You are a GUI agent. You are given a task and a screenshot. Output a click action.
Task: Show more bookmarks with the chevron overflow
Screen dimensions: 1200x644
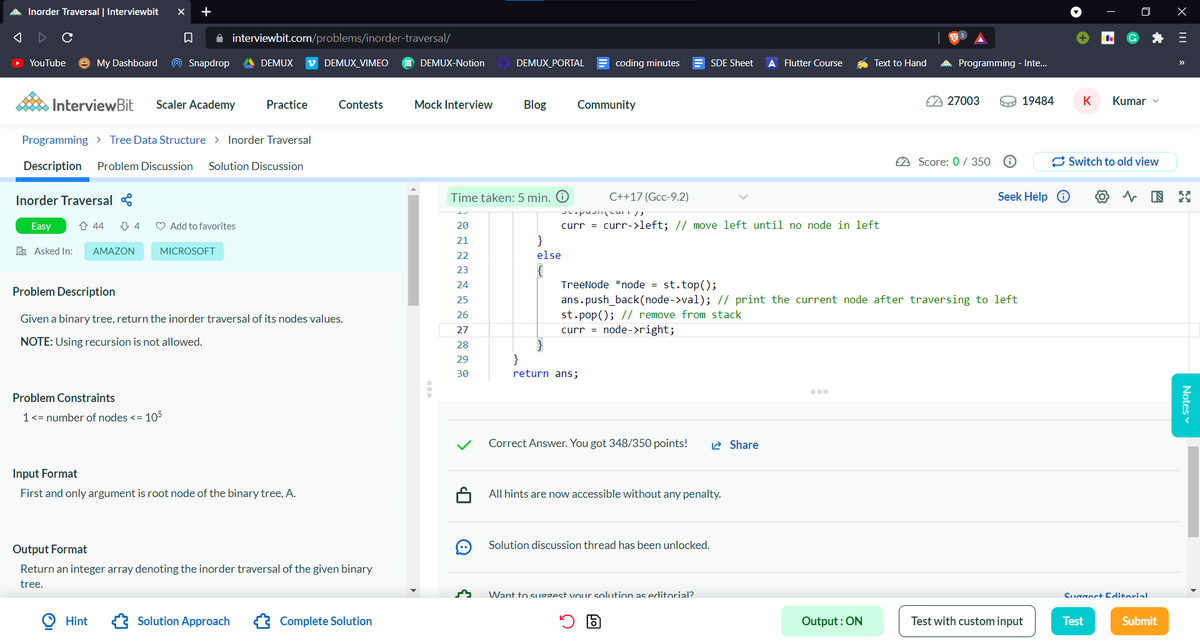1180,63
